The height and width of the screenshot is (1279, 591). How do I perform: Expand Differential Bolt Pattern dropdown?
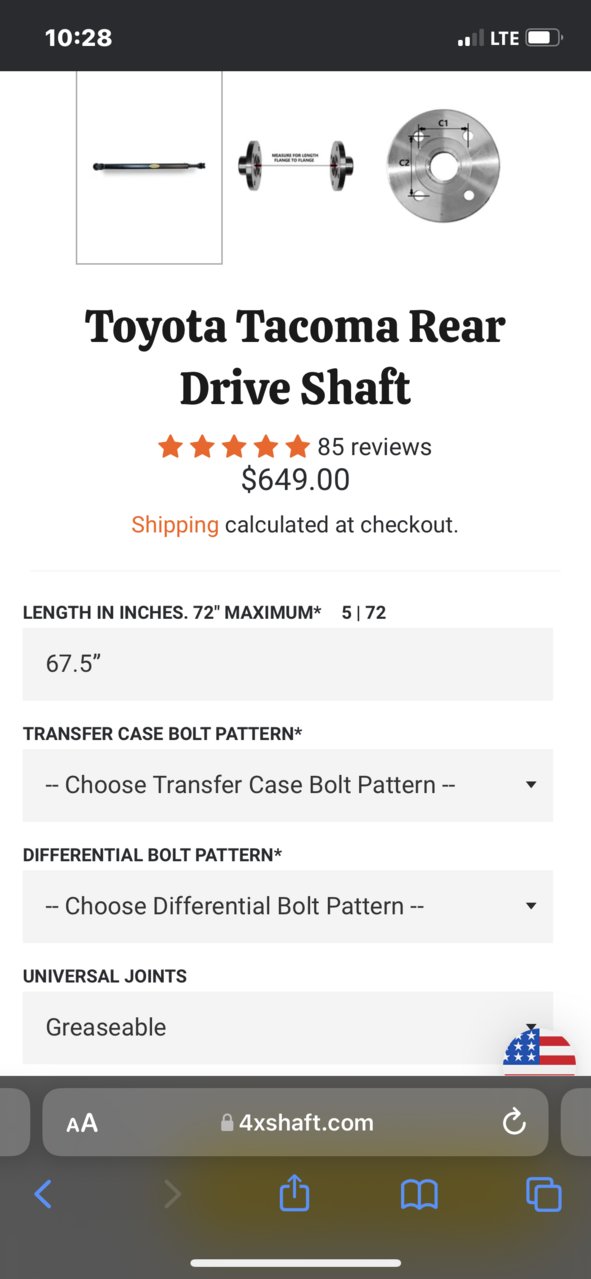coord(288,906)
